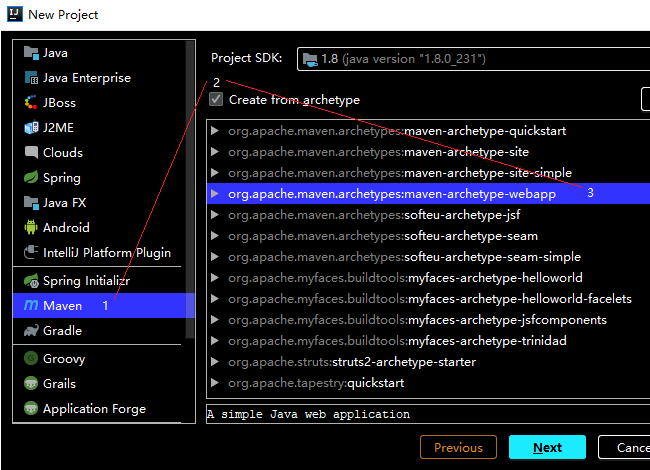The width and height of the screenshot is (650, 470).
Task: Select maven-archetype-quickstart archetype text
Action: (x=397, y=131)
